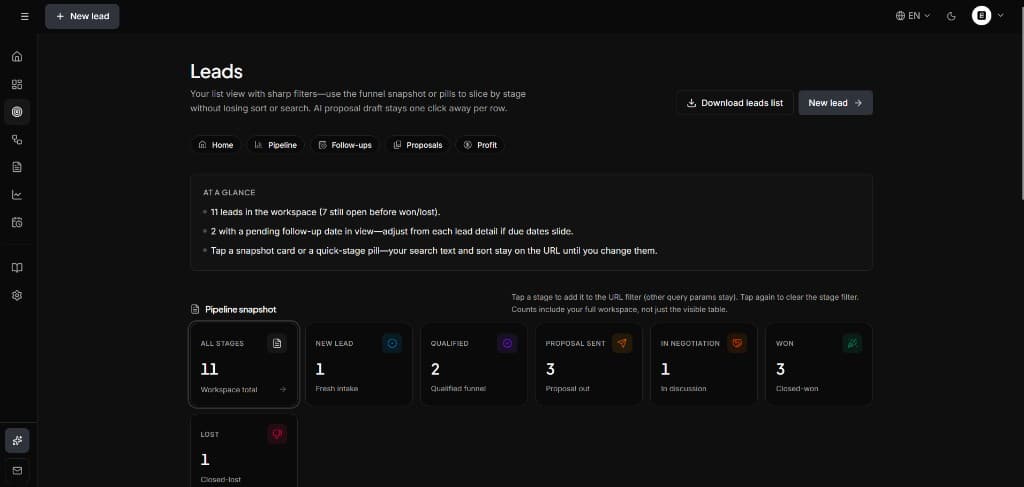Select the Pipeline quick-nav pill

pyautogui.click(x=276, y=145)
